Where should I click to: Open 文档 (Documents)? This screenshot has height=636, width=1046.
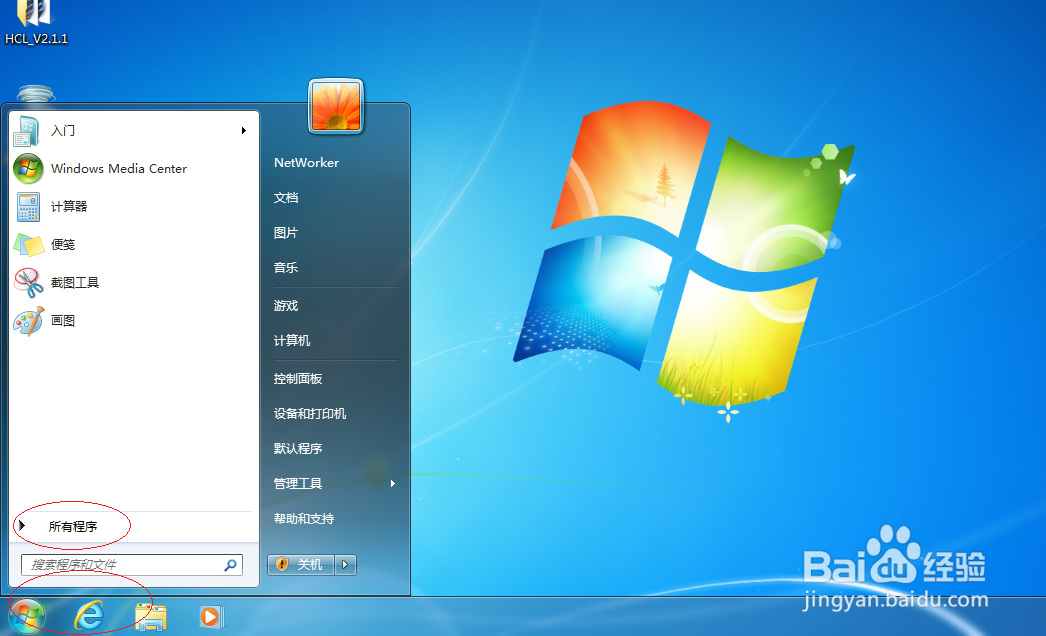coord(286,198)
